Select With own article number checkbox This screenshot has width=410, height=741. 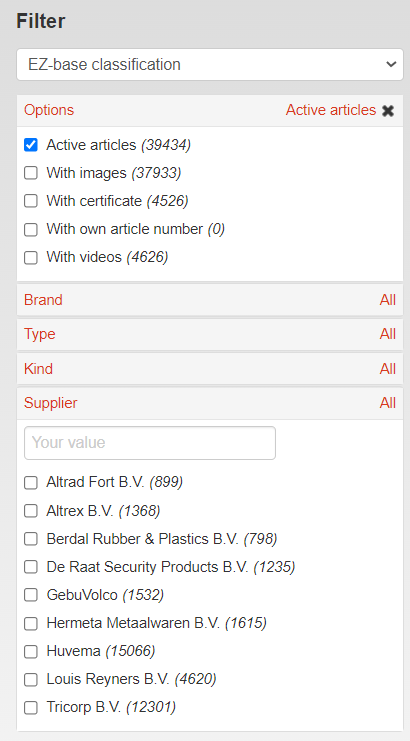pyautogui.click(x=31, y=229)
